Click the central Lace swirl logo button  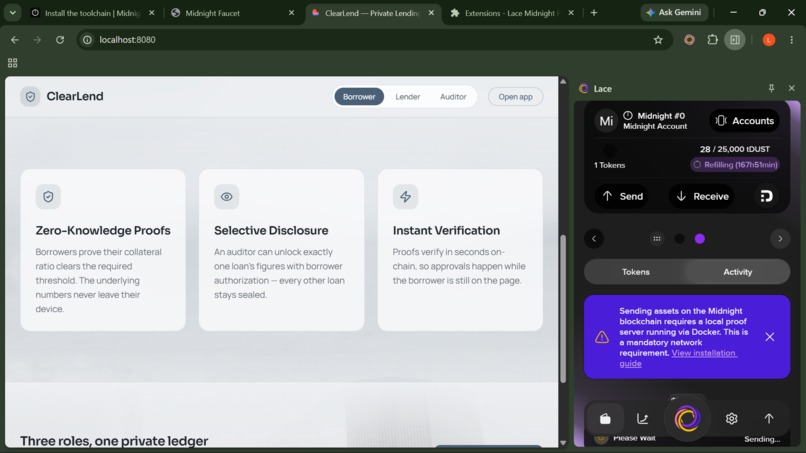click(x=687, y=418)
